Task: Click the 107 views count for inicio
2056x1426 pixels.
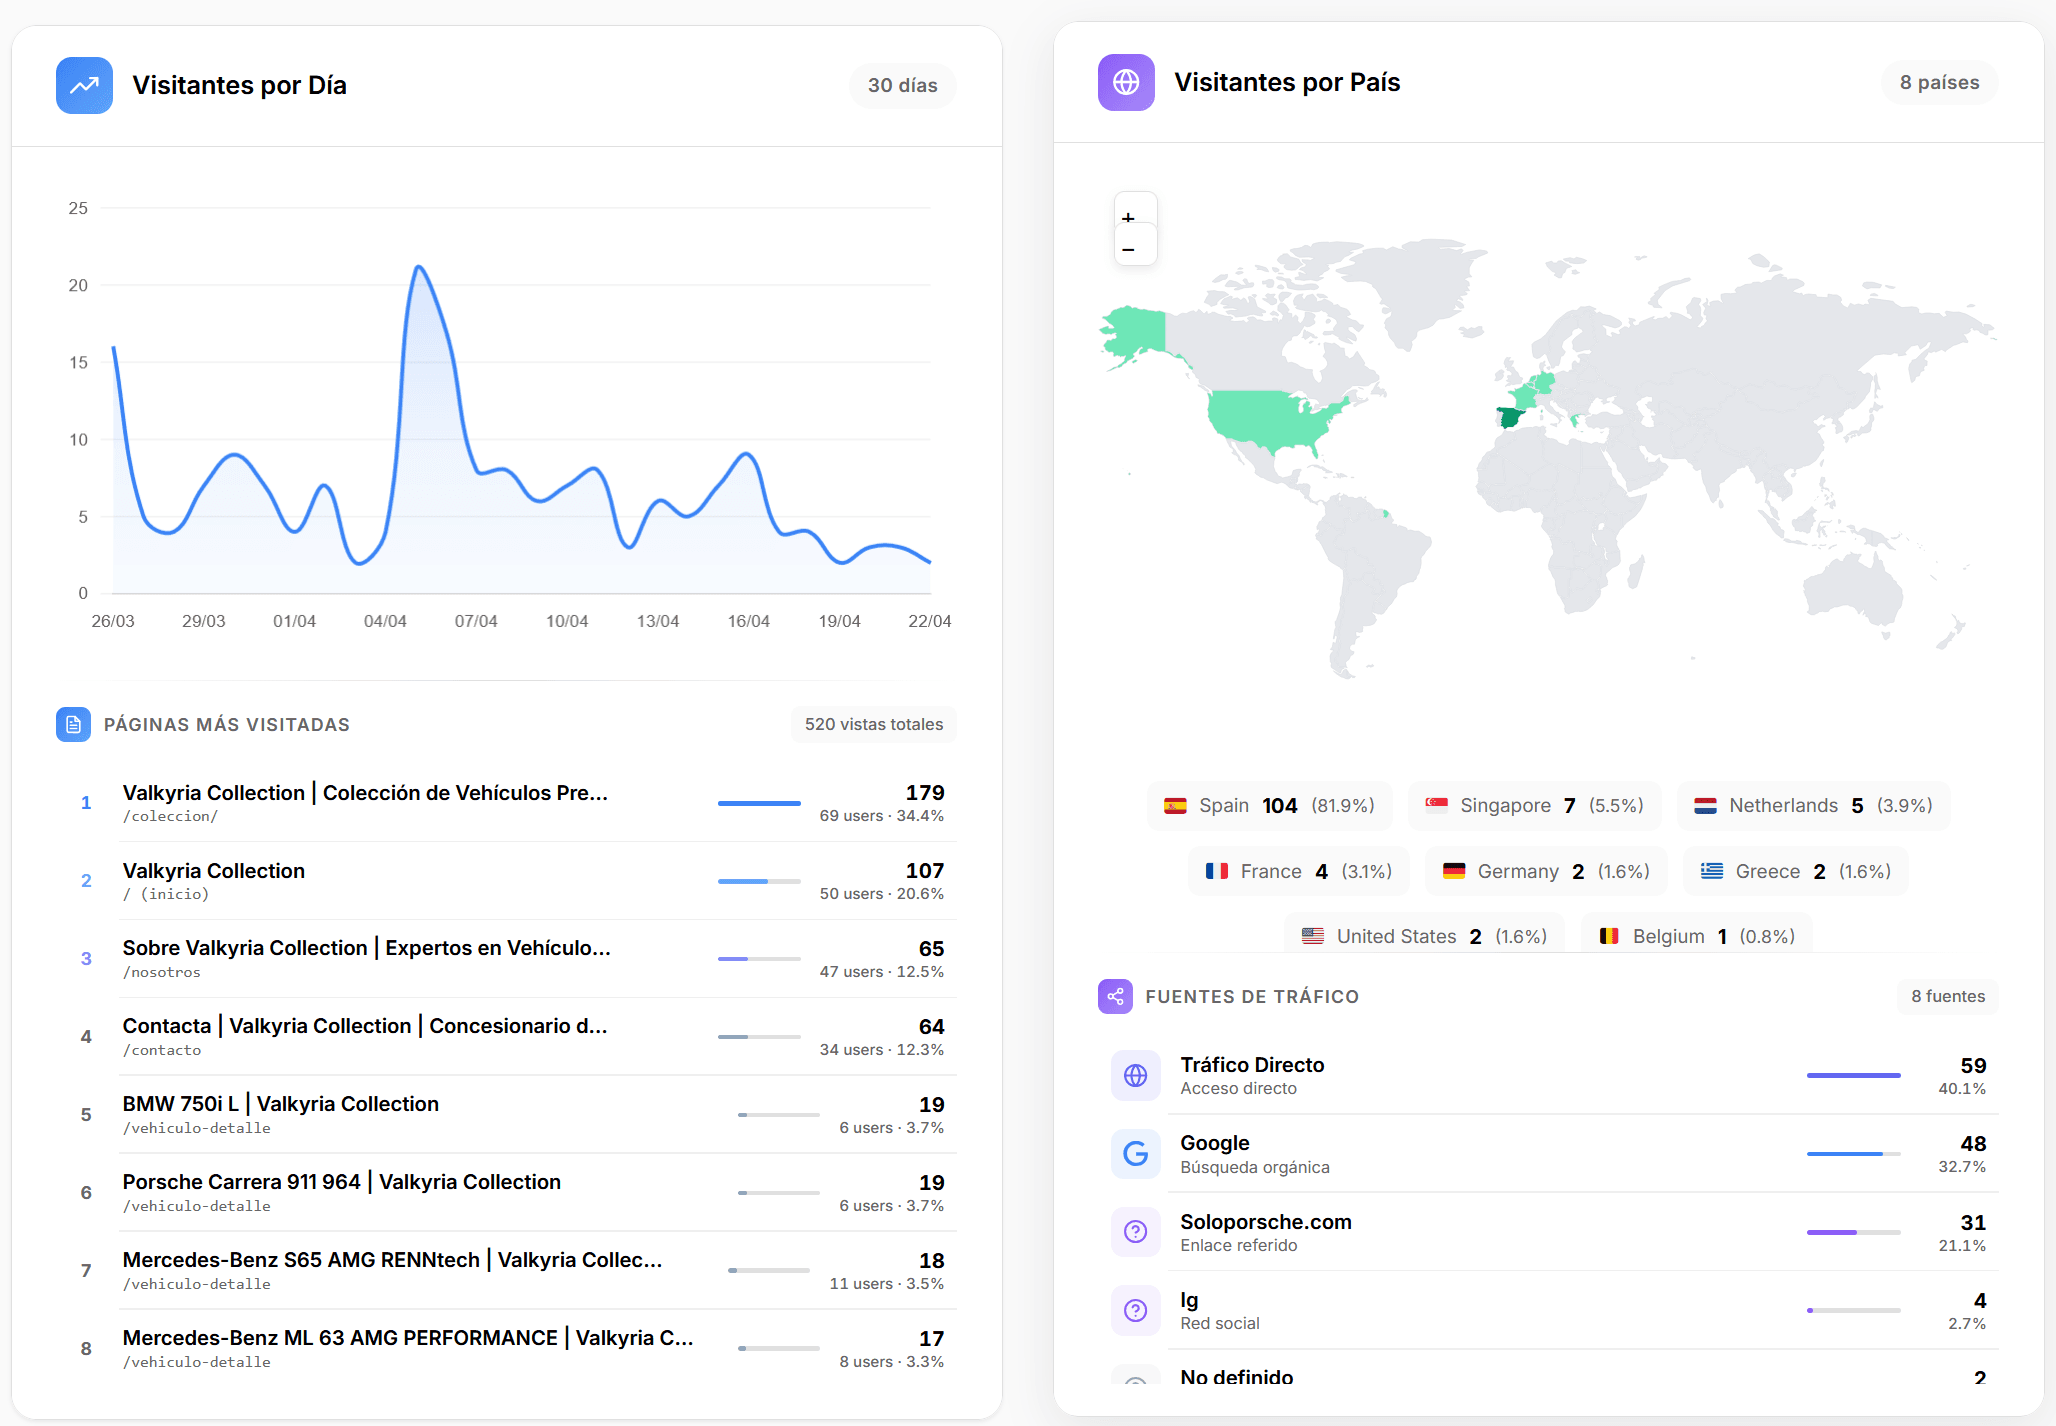Action: 925,871
